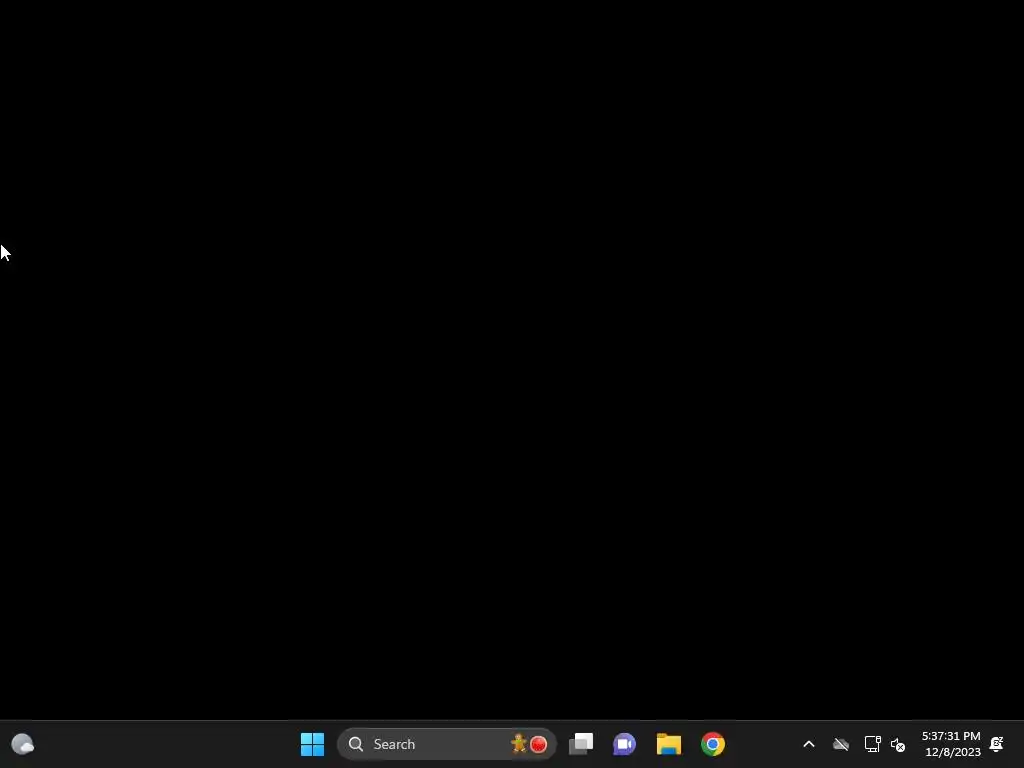
Task: Open the clock showing 5:37:31 PM
Action: tap(951, 736)
